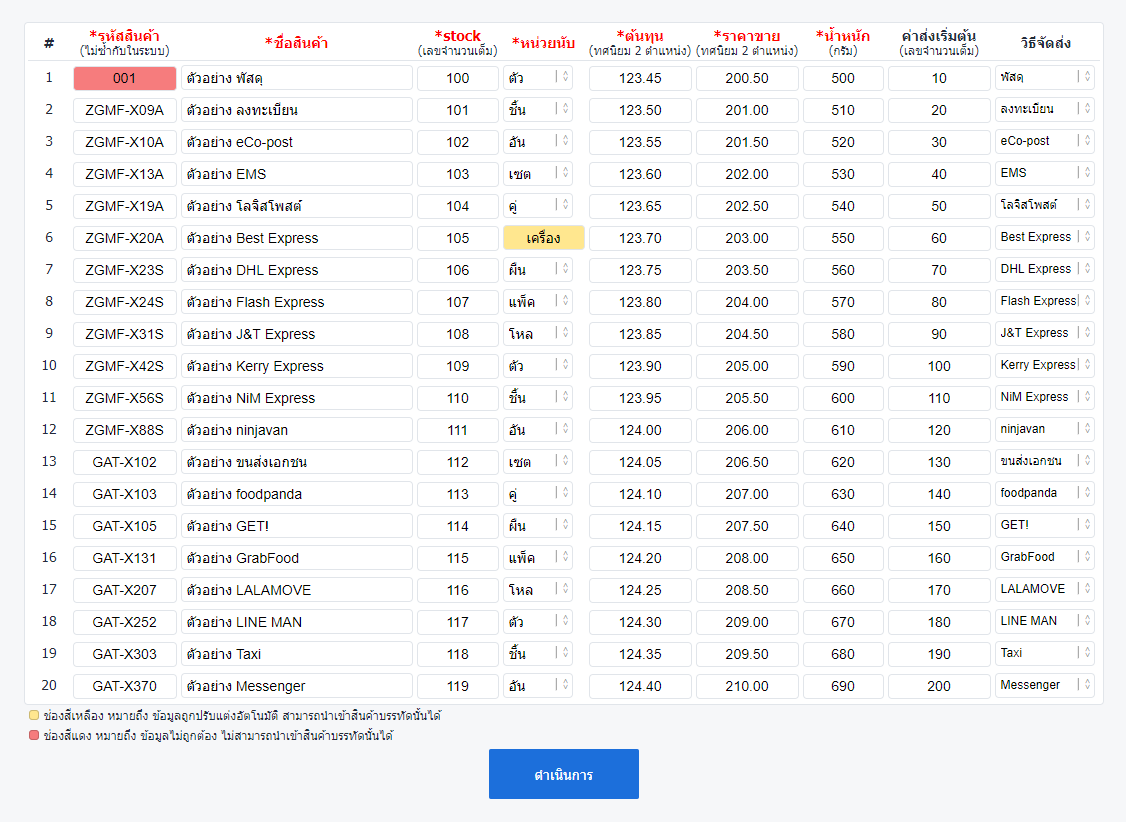Open shipping dropdown showing LINE MAN
The height and width of the screenshot is (822, 1126).
point(1044,622)
